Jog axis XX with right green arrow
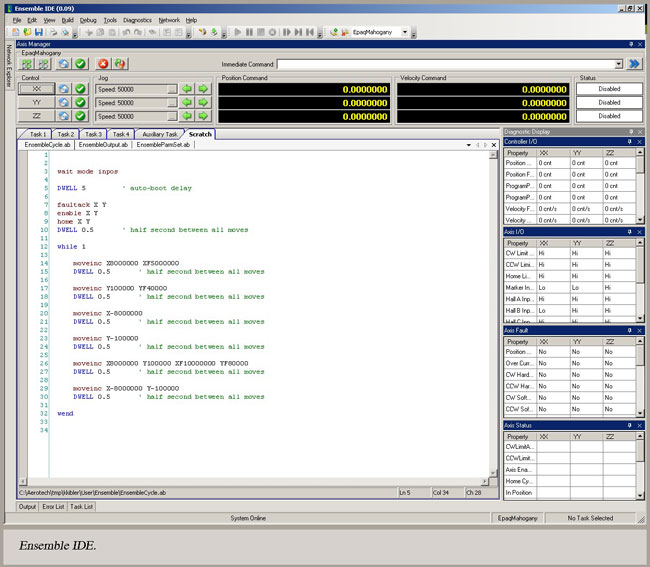The image size is (650, 567). (x=203, y=88)
